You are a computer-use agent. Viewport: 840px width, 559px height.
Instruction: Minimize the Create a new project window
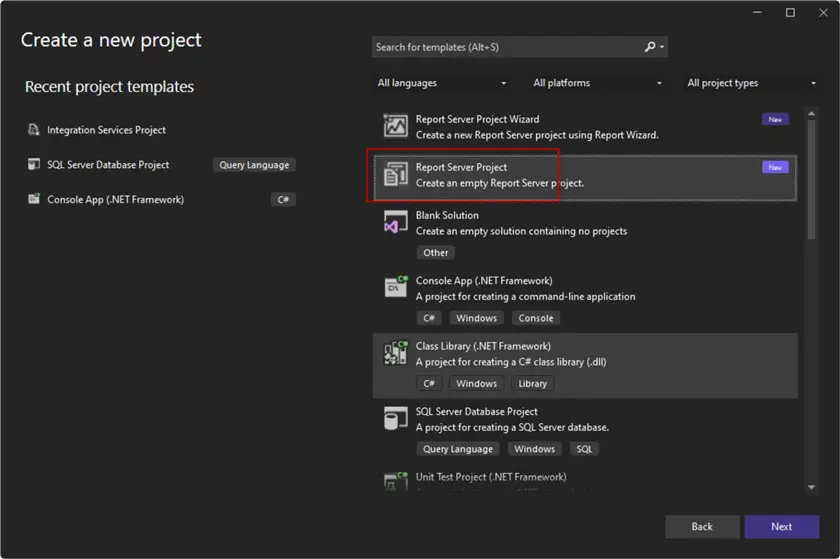pyautogui.click(x=757, y=12)
